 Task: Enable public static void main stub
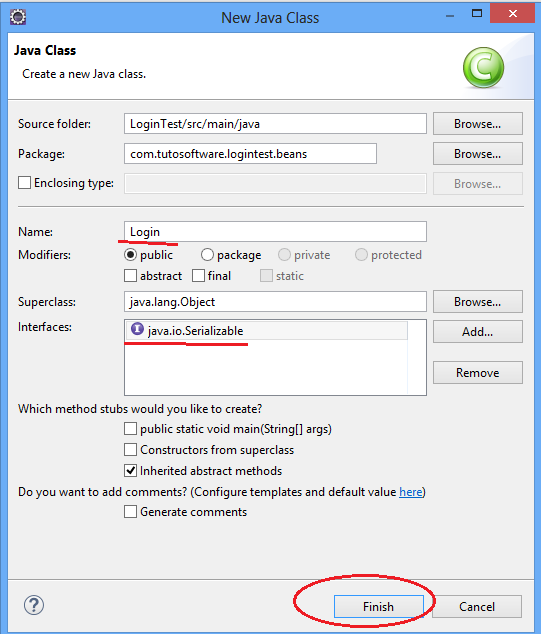(x=130, y=429)
